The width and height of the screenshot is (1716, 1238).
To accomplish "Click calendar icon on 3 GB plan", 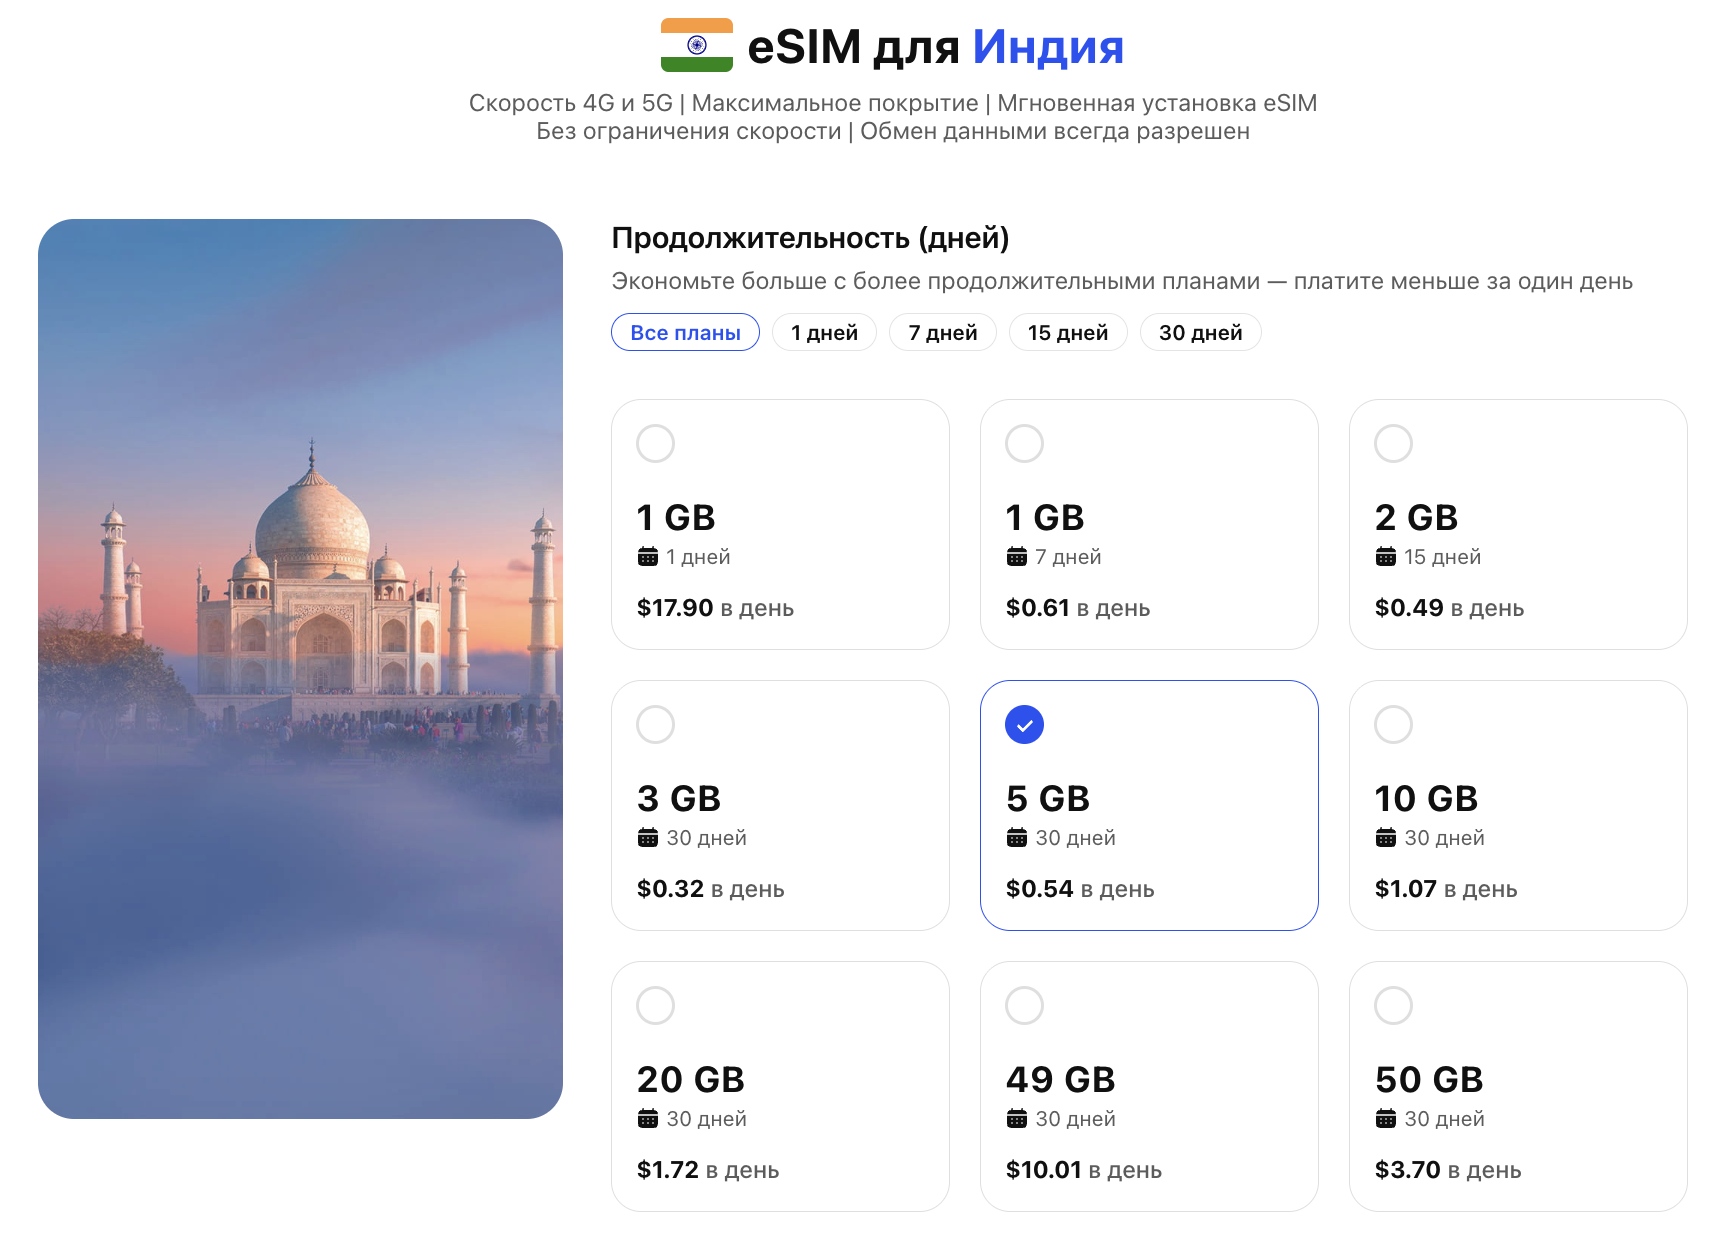I will pos(648,838).
